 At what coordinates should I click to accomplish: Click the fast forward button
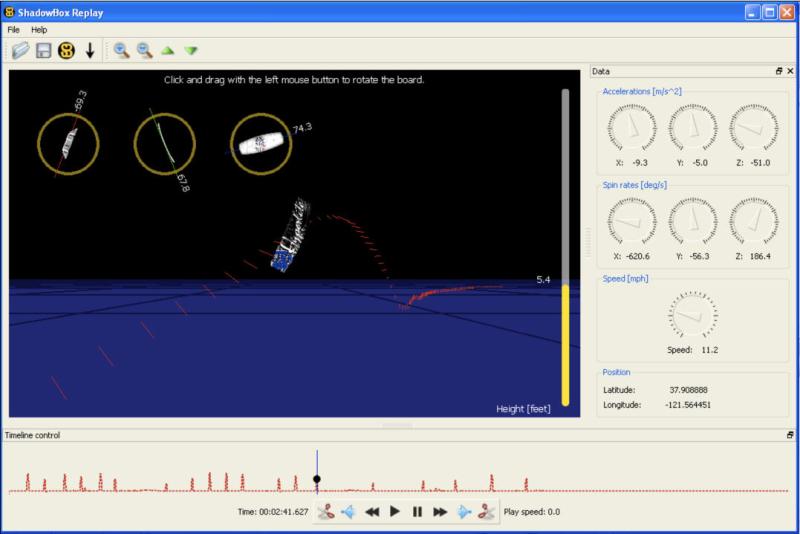[x=440, y=512]
